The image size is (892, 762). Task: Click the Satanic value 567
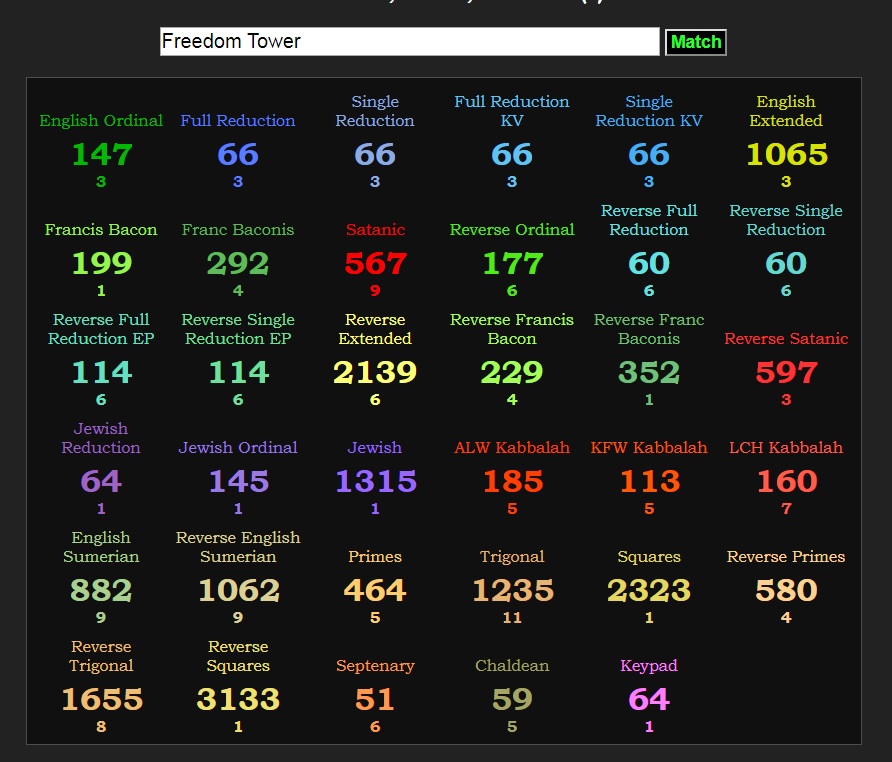(x=375, y=263)
